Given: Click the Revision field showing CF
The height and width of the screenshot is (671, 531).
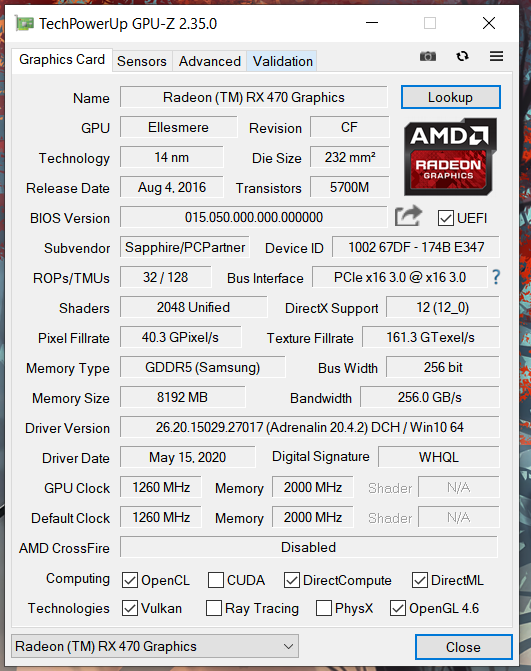Looking at the screenshot, I should 350,127.
